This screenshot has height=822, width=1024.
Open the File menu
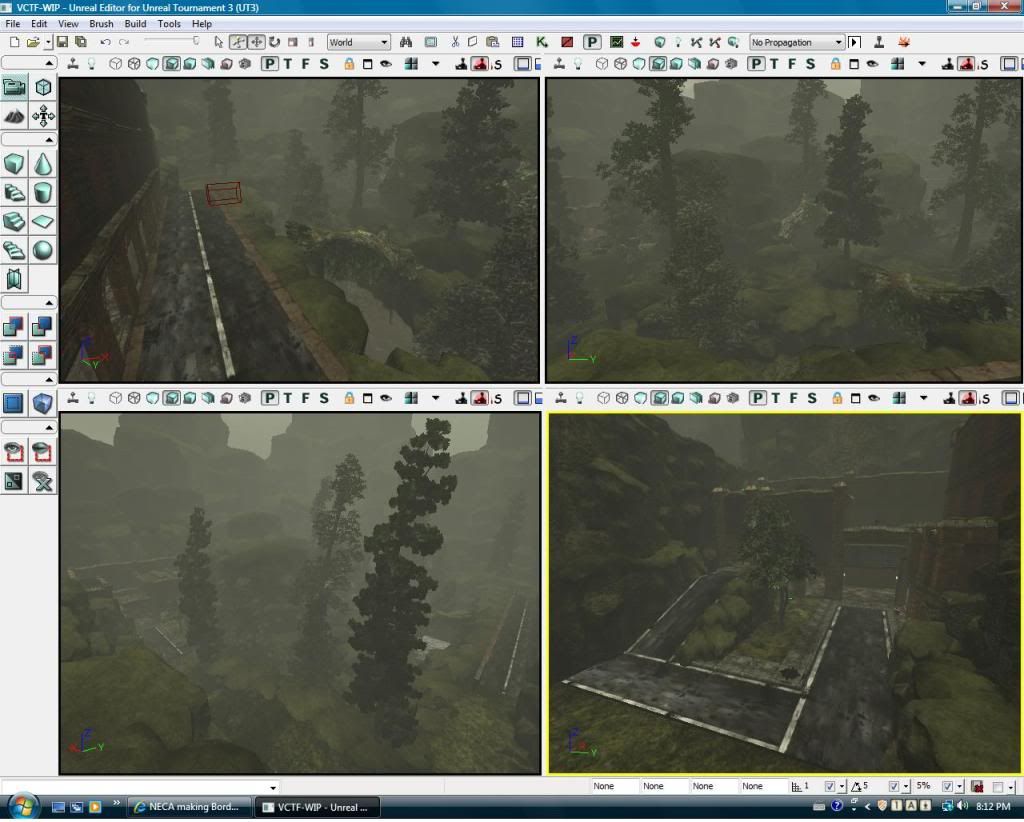(x=12, y=24)
